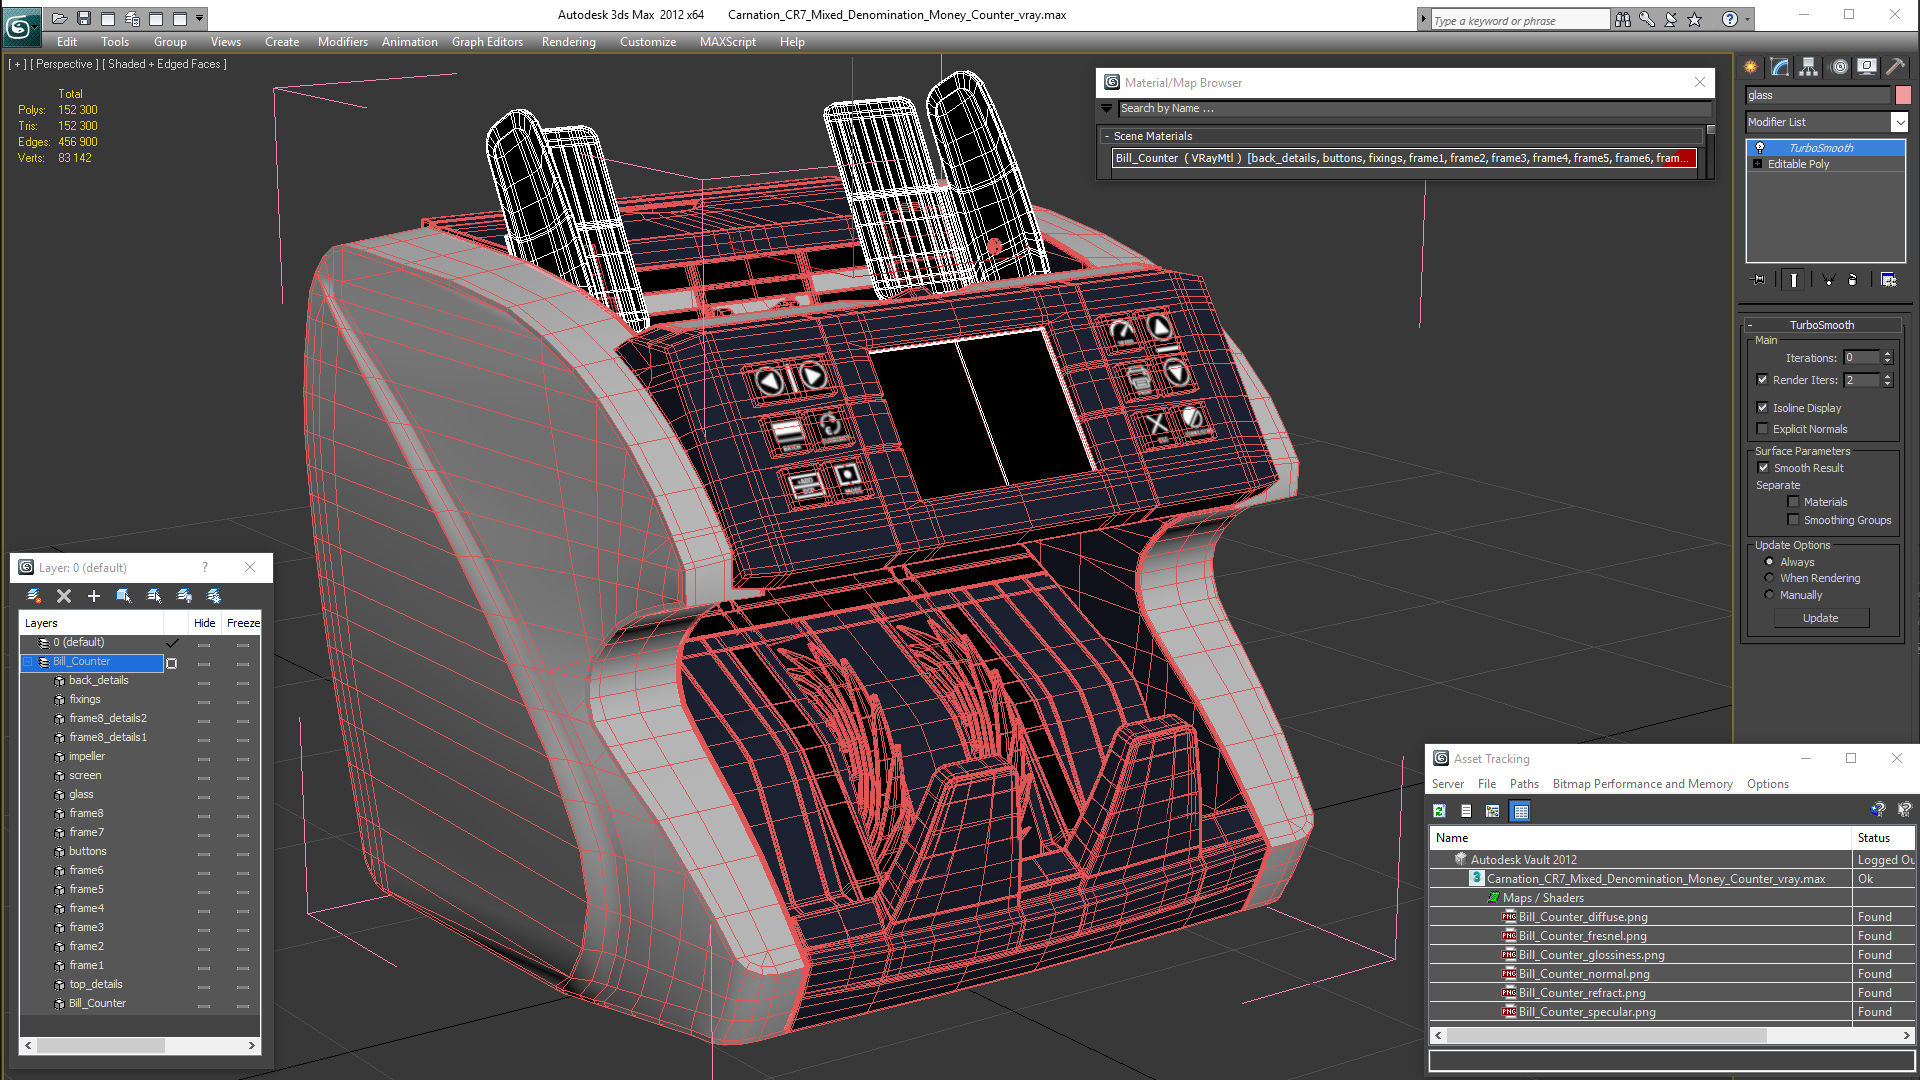Click the Pin Stack icon
The width and height of the screenshot is (1920, 1080).
tap(1760, 280)
